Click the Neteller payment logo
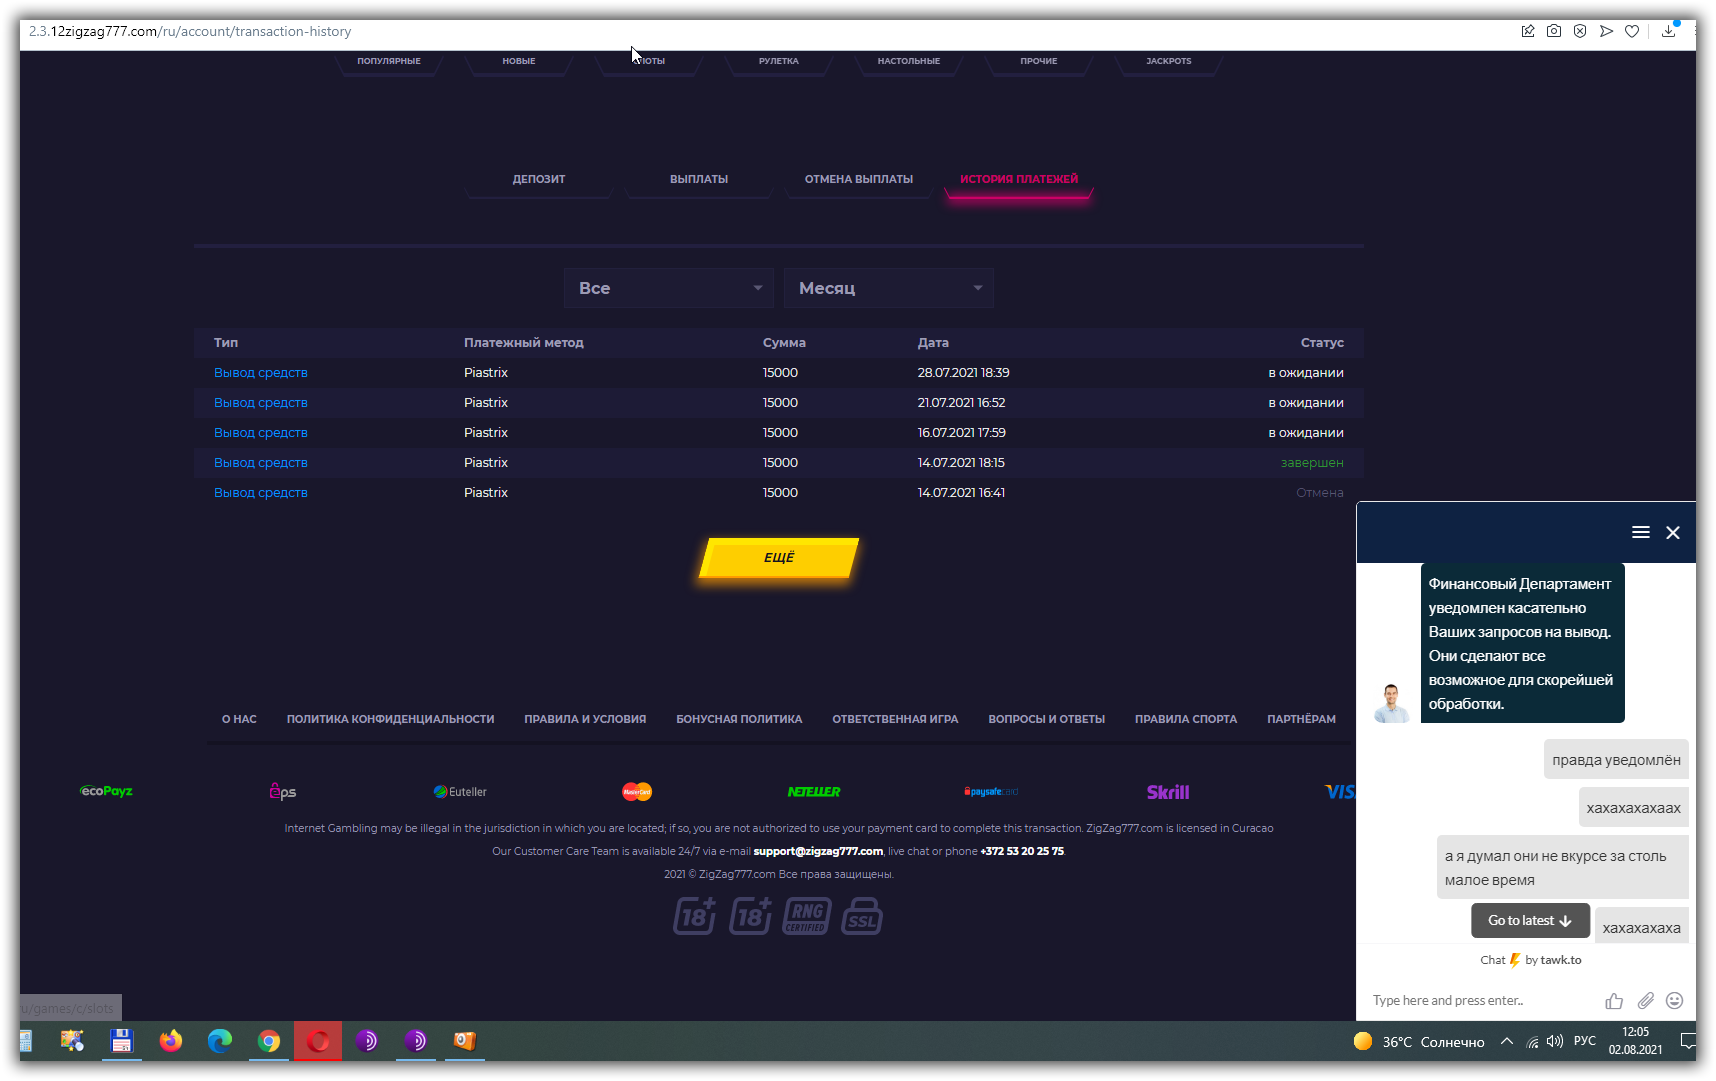This screenshot has height=1081, width=1716. pos(814,792)
